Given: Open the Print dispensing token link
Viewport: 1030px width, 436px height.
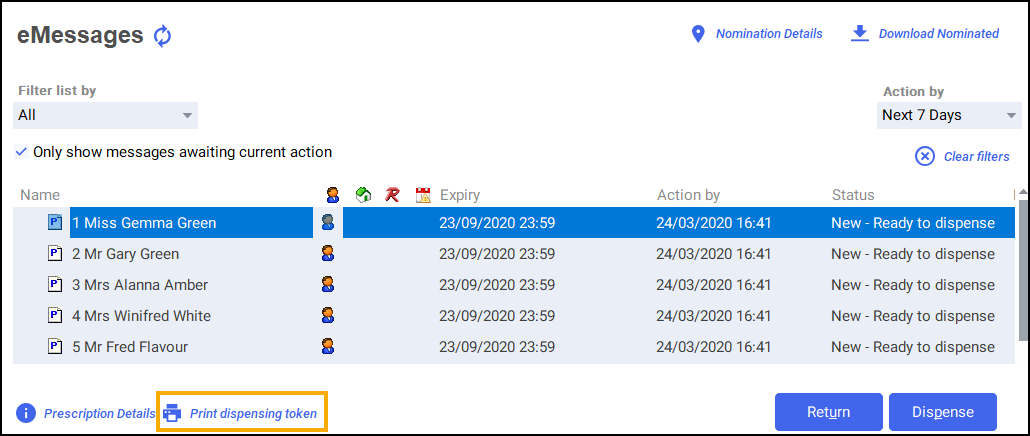Looking at the screenshot, I should (253, 413).
